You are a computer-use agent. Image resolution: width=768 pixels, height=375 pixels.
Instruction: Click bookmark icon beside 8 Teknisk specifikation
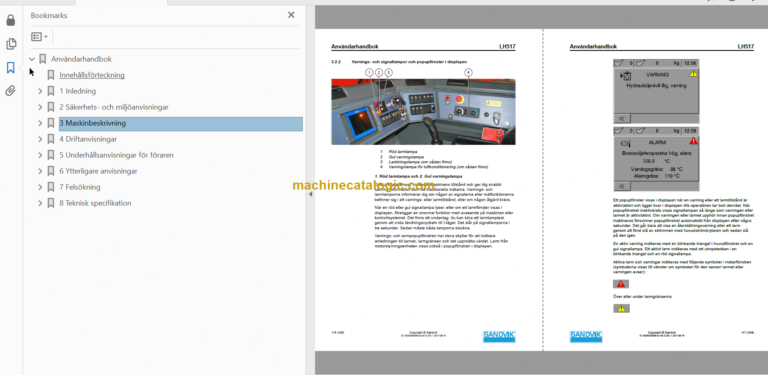pos(51,203)
